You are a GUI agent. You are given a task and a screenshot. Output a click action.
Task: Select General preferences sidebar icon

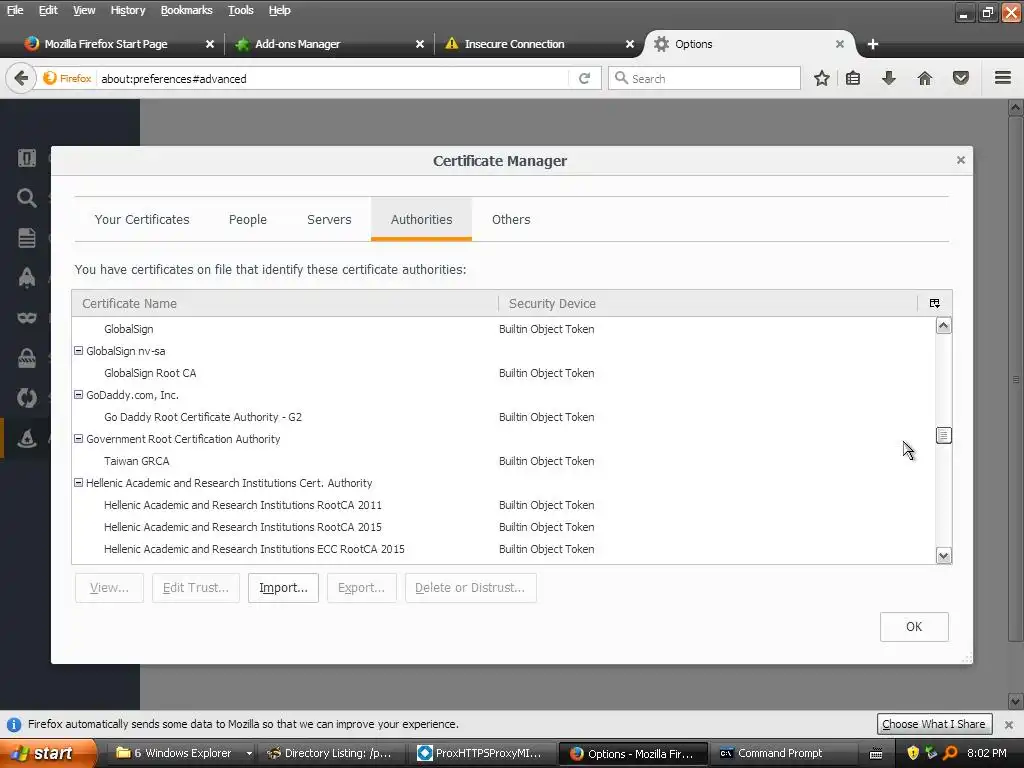[x=27, y=158]
